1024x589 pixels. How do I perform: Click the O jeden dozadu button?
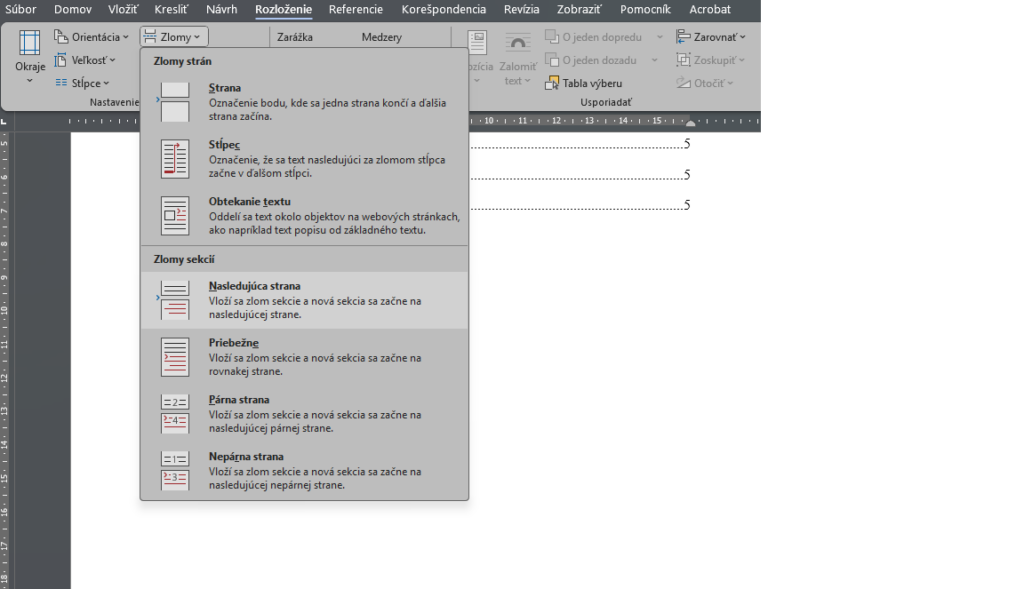pyautogui.click(x=592, y=60)
